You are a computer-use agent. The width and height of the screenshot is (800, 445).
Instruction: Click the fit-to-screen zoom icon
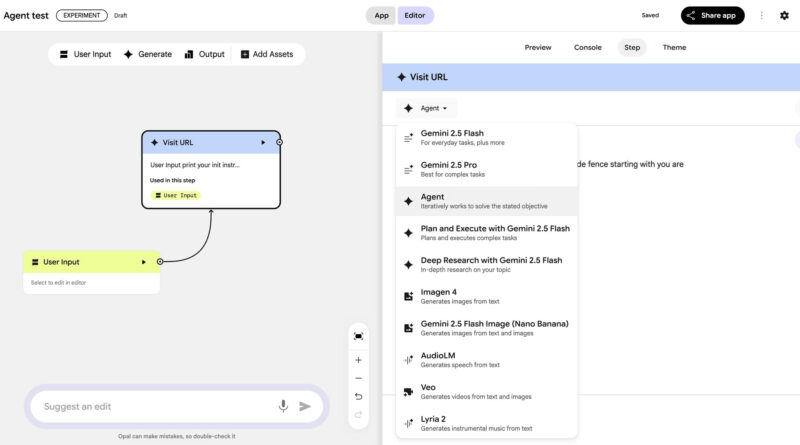[x=359, y=336]
